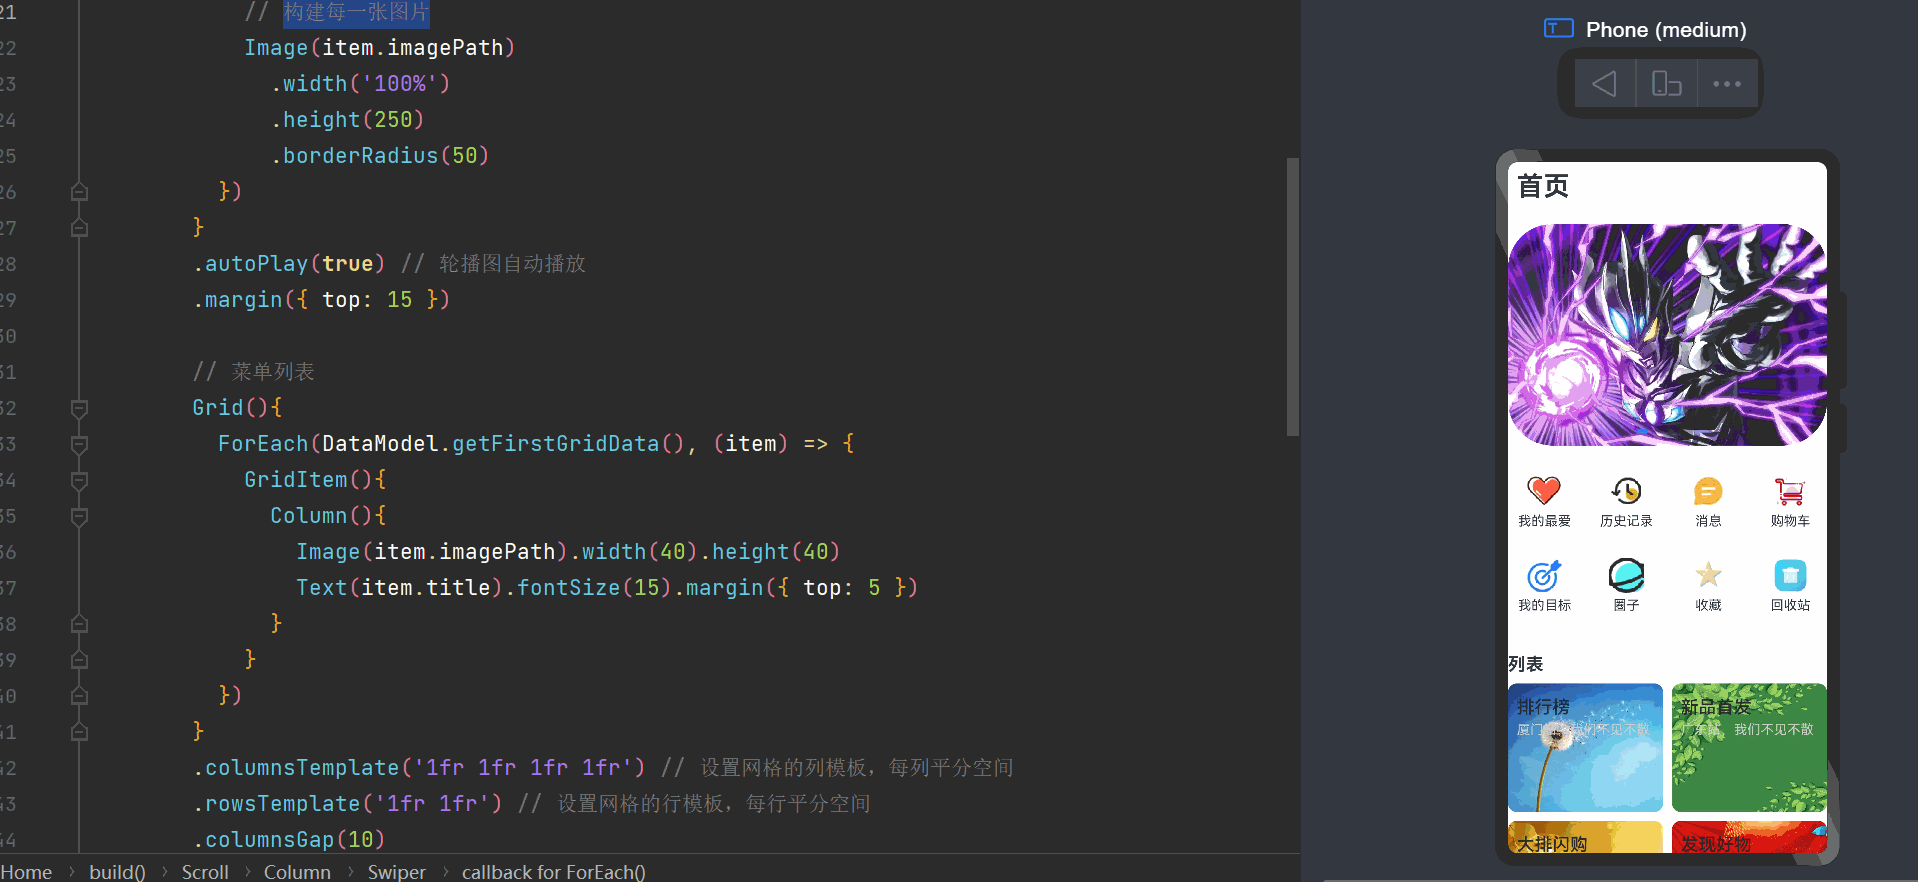Click the .margin({ top: 15 }) line

tap(321, 300)
